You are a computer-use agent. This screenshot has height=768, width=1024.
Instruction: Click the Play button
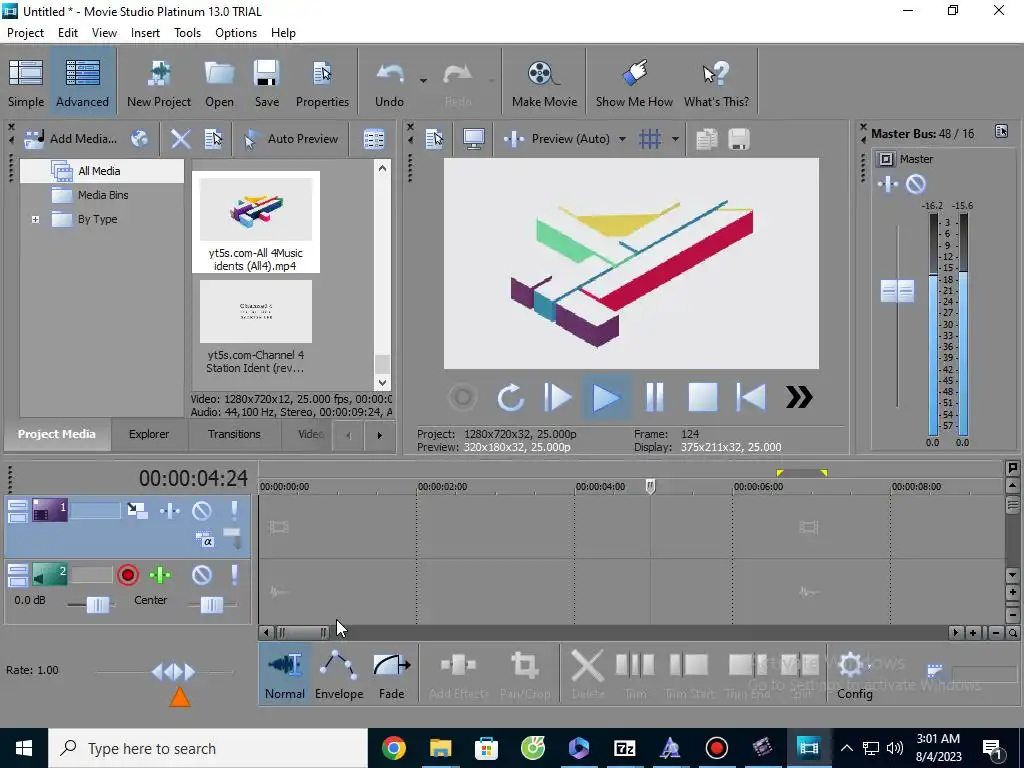pyautogui.click(x=606, y=397)
